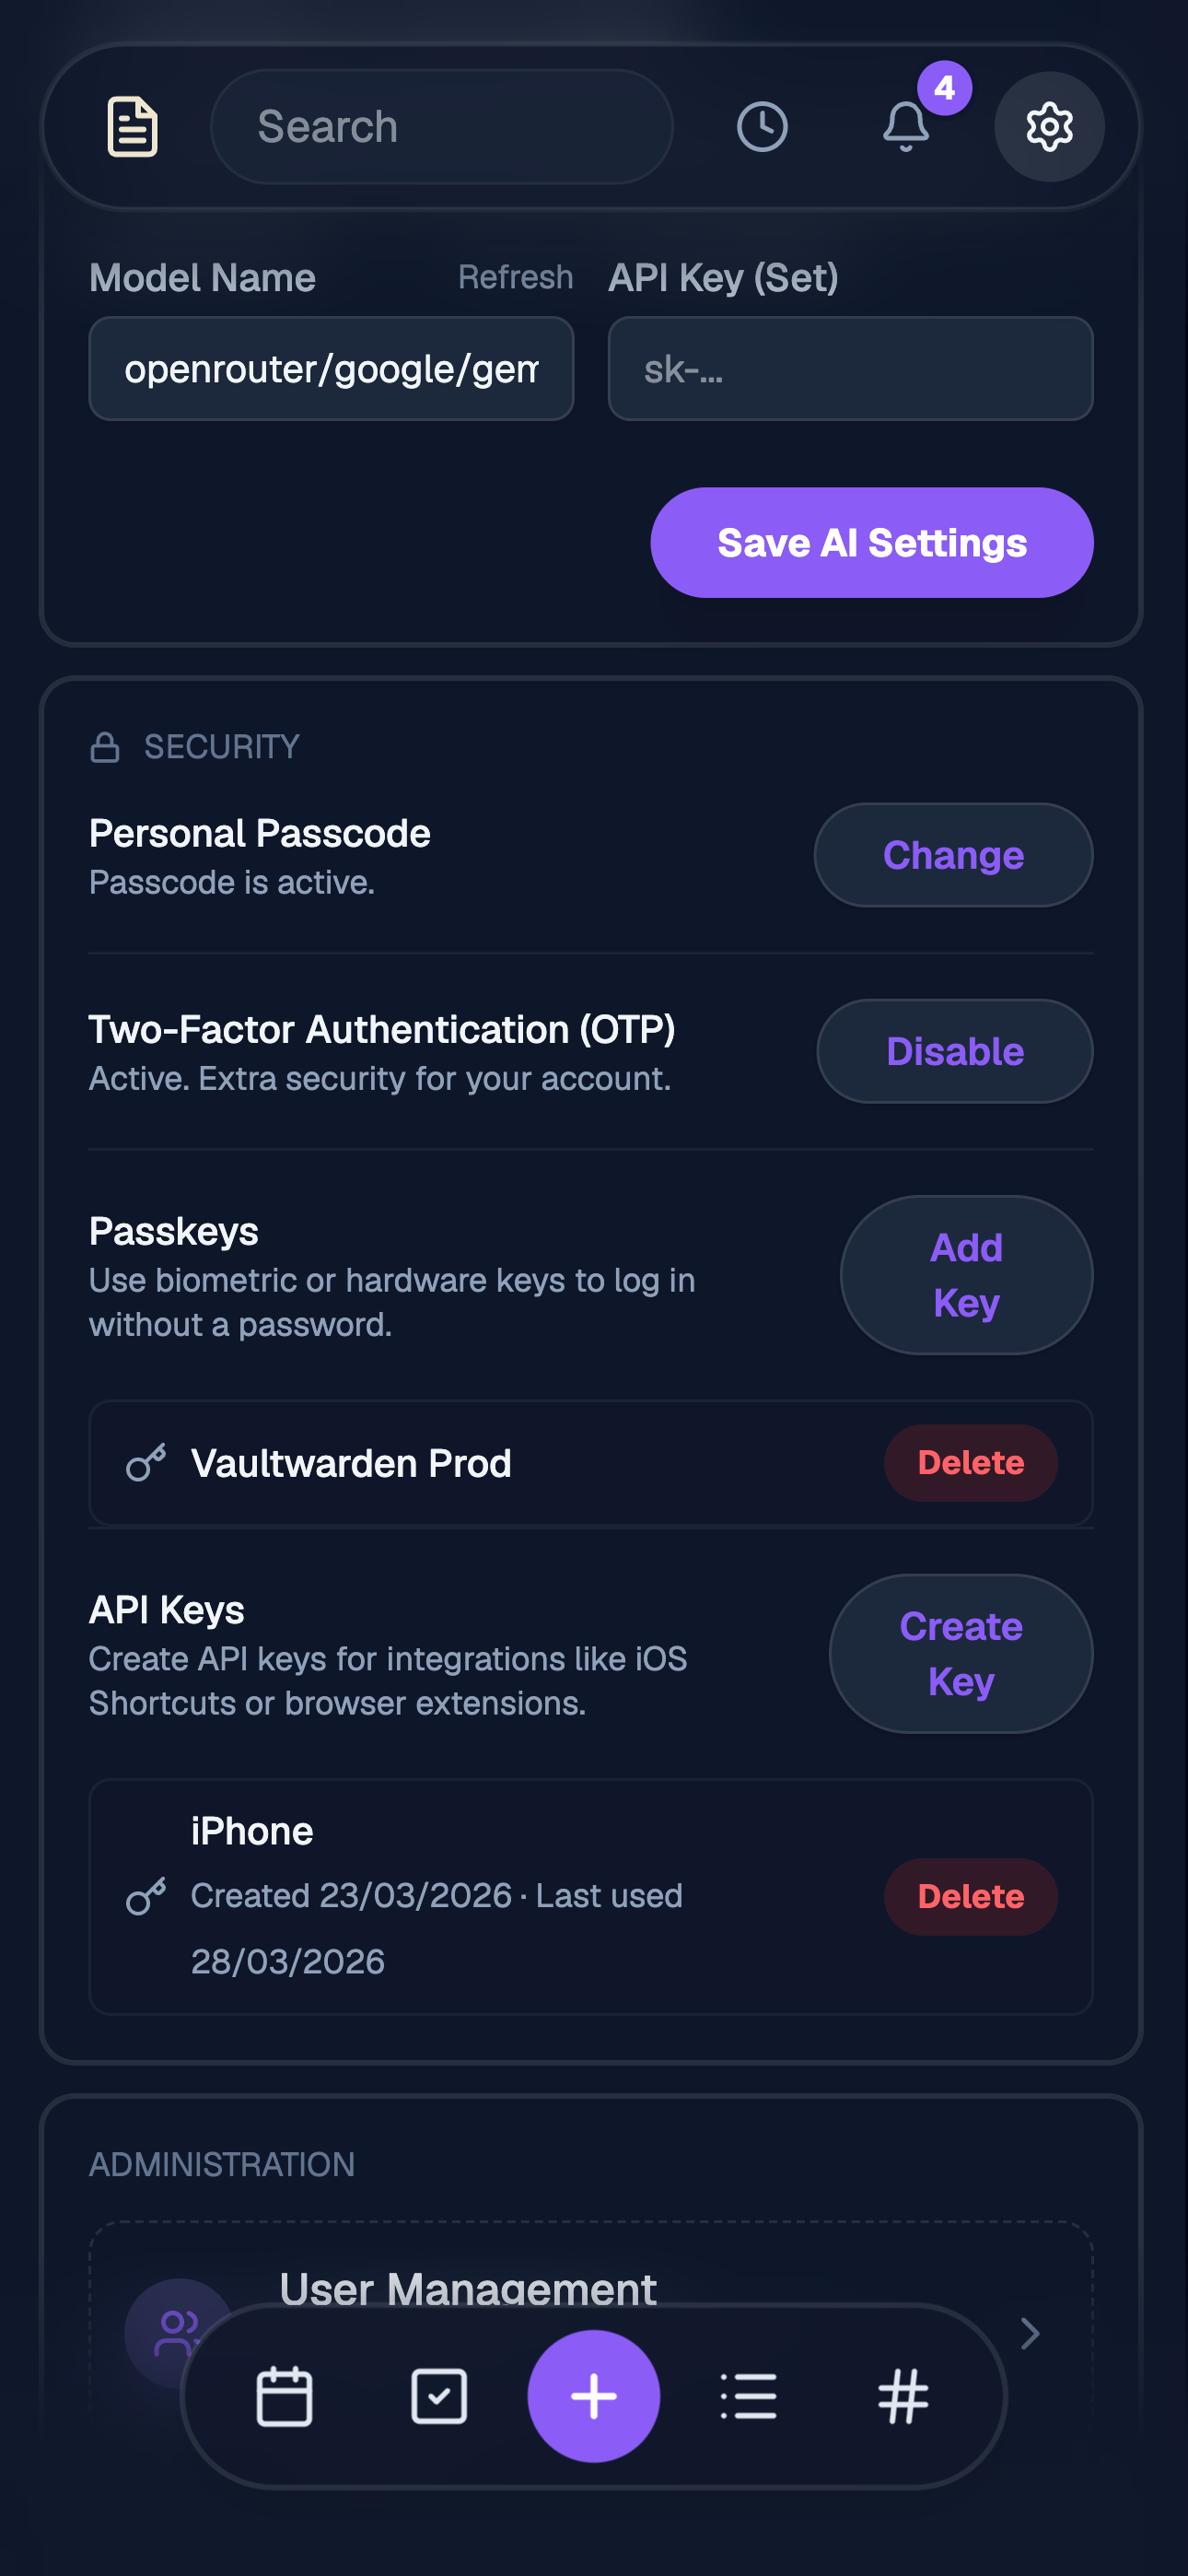Refresh the model list
1188x2576 pixels.
tap(516, 277)
